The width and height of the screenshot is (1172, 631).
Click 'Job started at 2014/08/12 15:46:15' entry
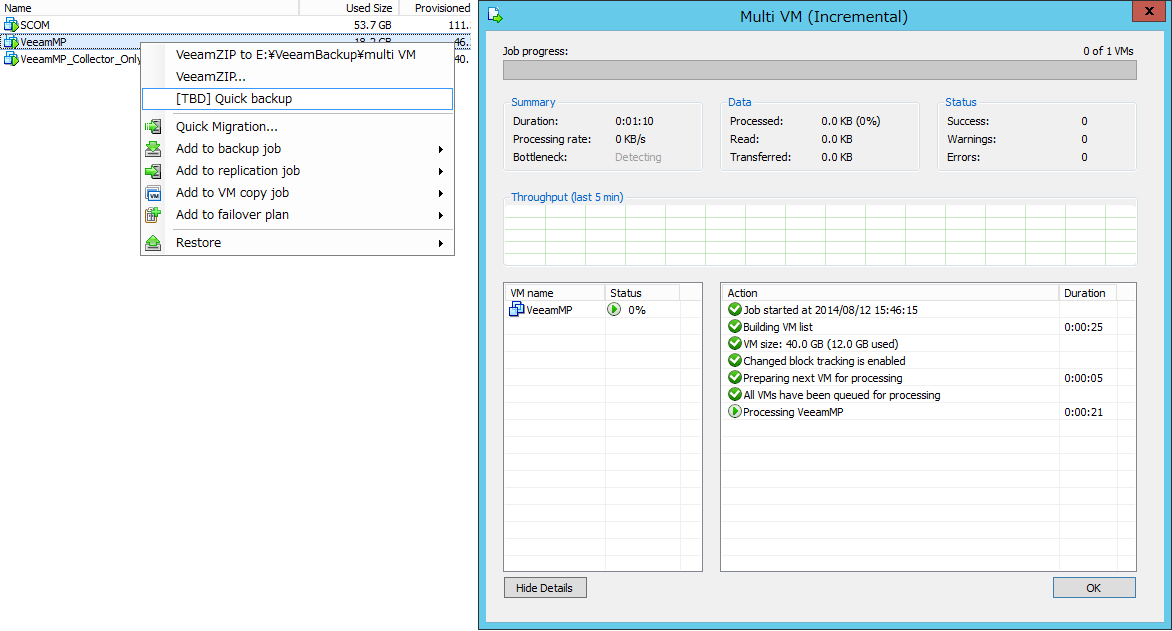click(x=830, y=310)
